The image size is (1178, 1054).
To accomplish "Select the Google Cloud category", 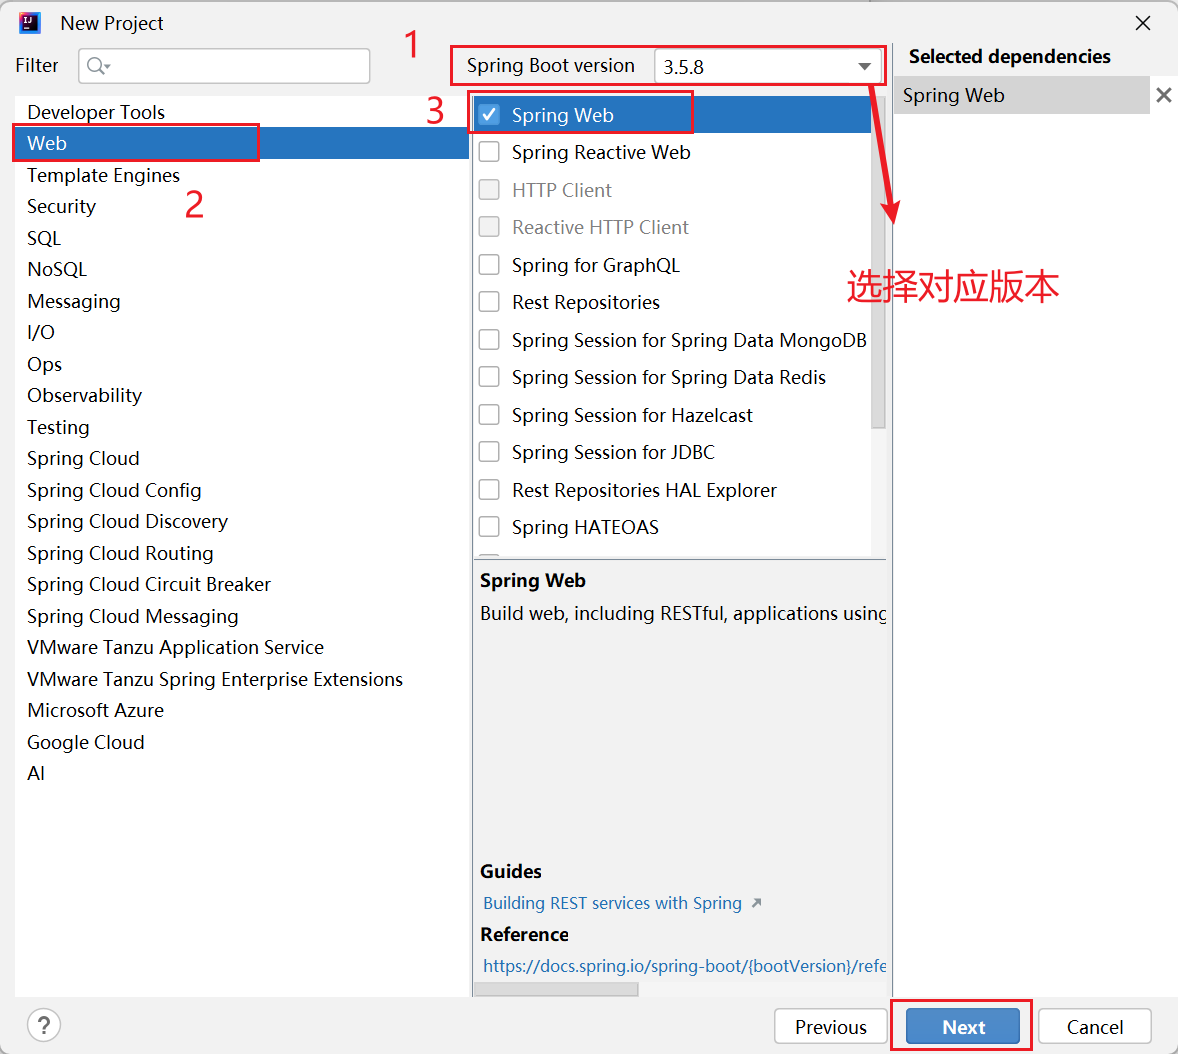I will click(242, 742).
